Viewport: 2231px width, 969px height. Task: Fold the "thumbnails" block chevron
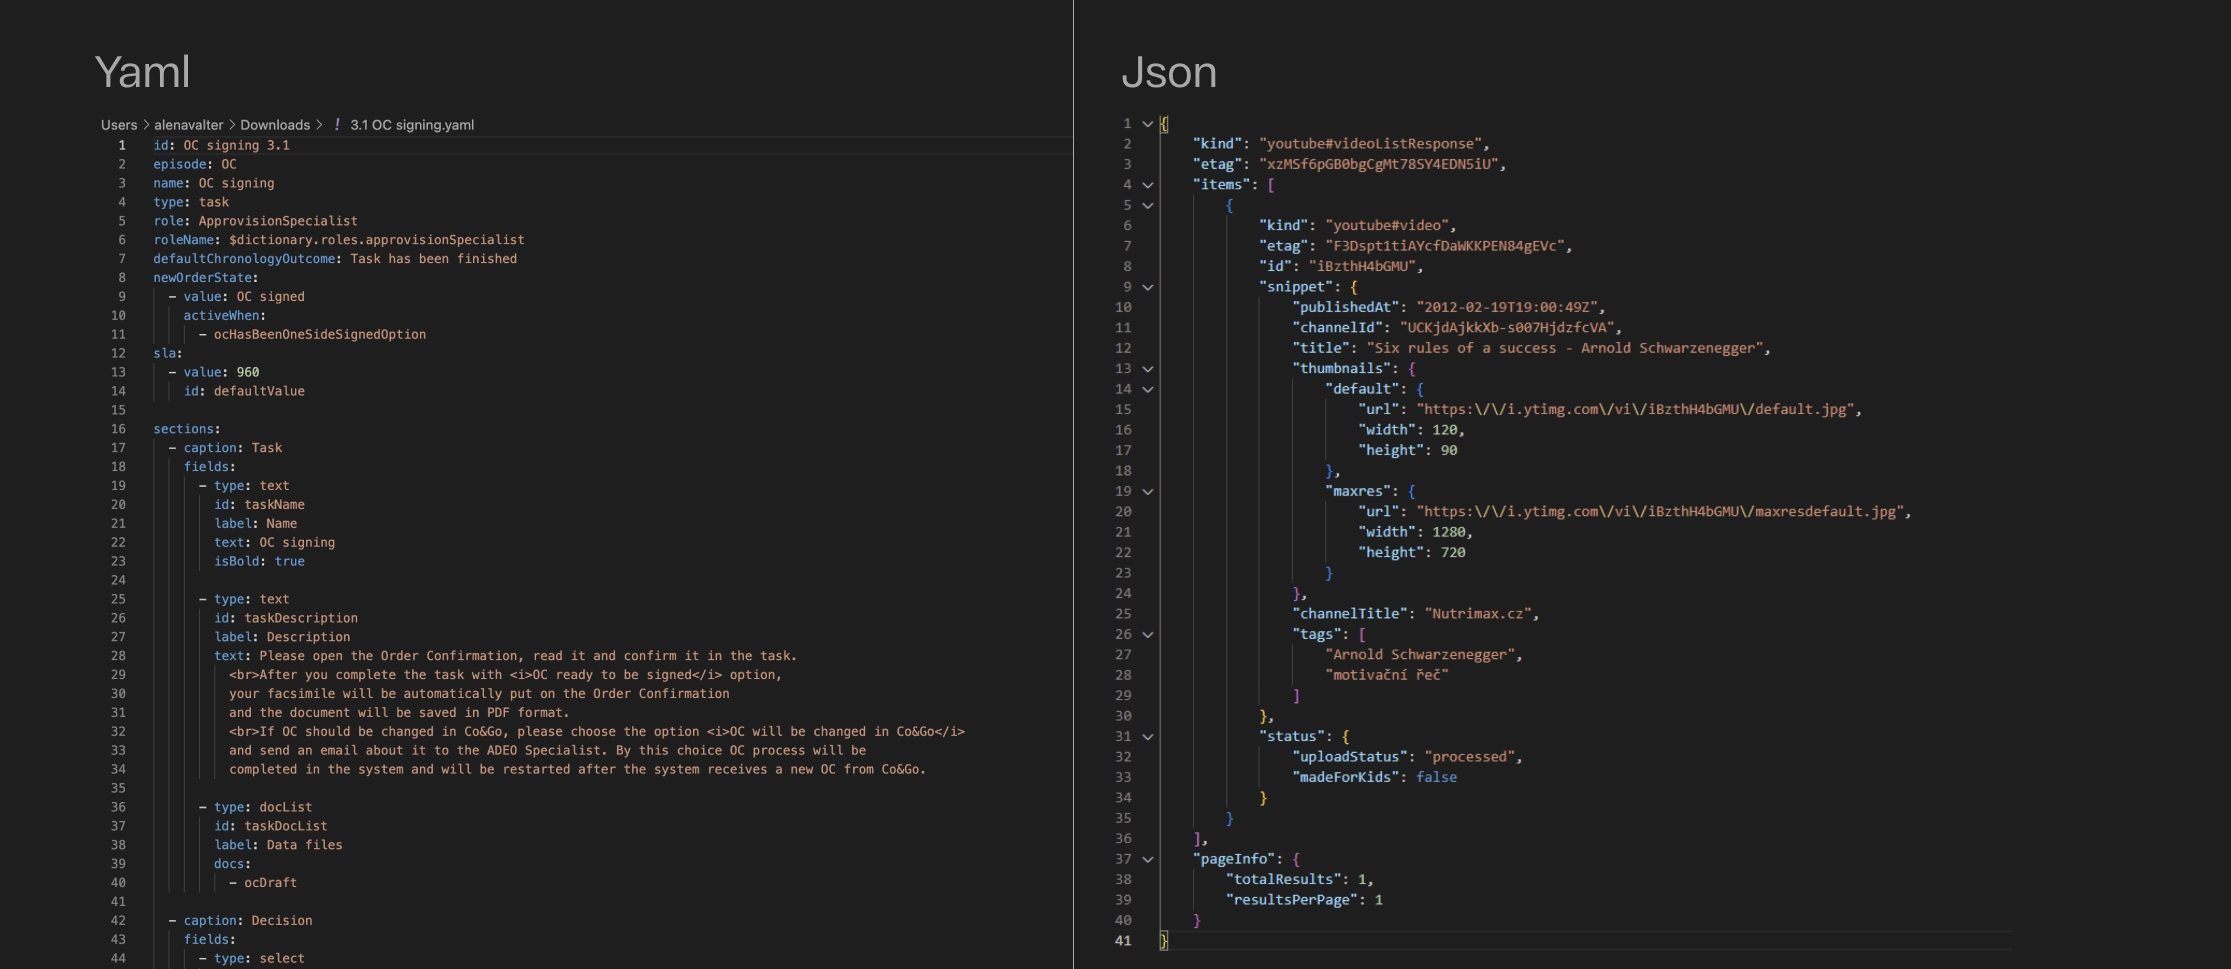pyautogui.click(x=1148, y=369)
